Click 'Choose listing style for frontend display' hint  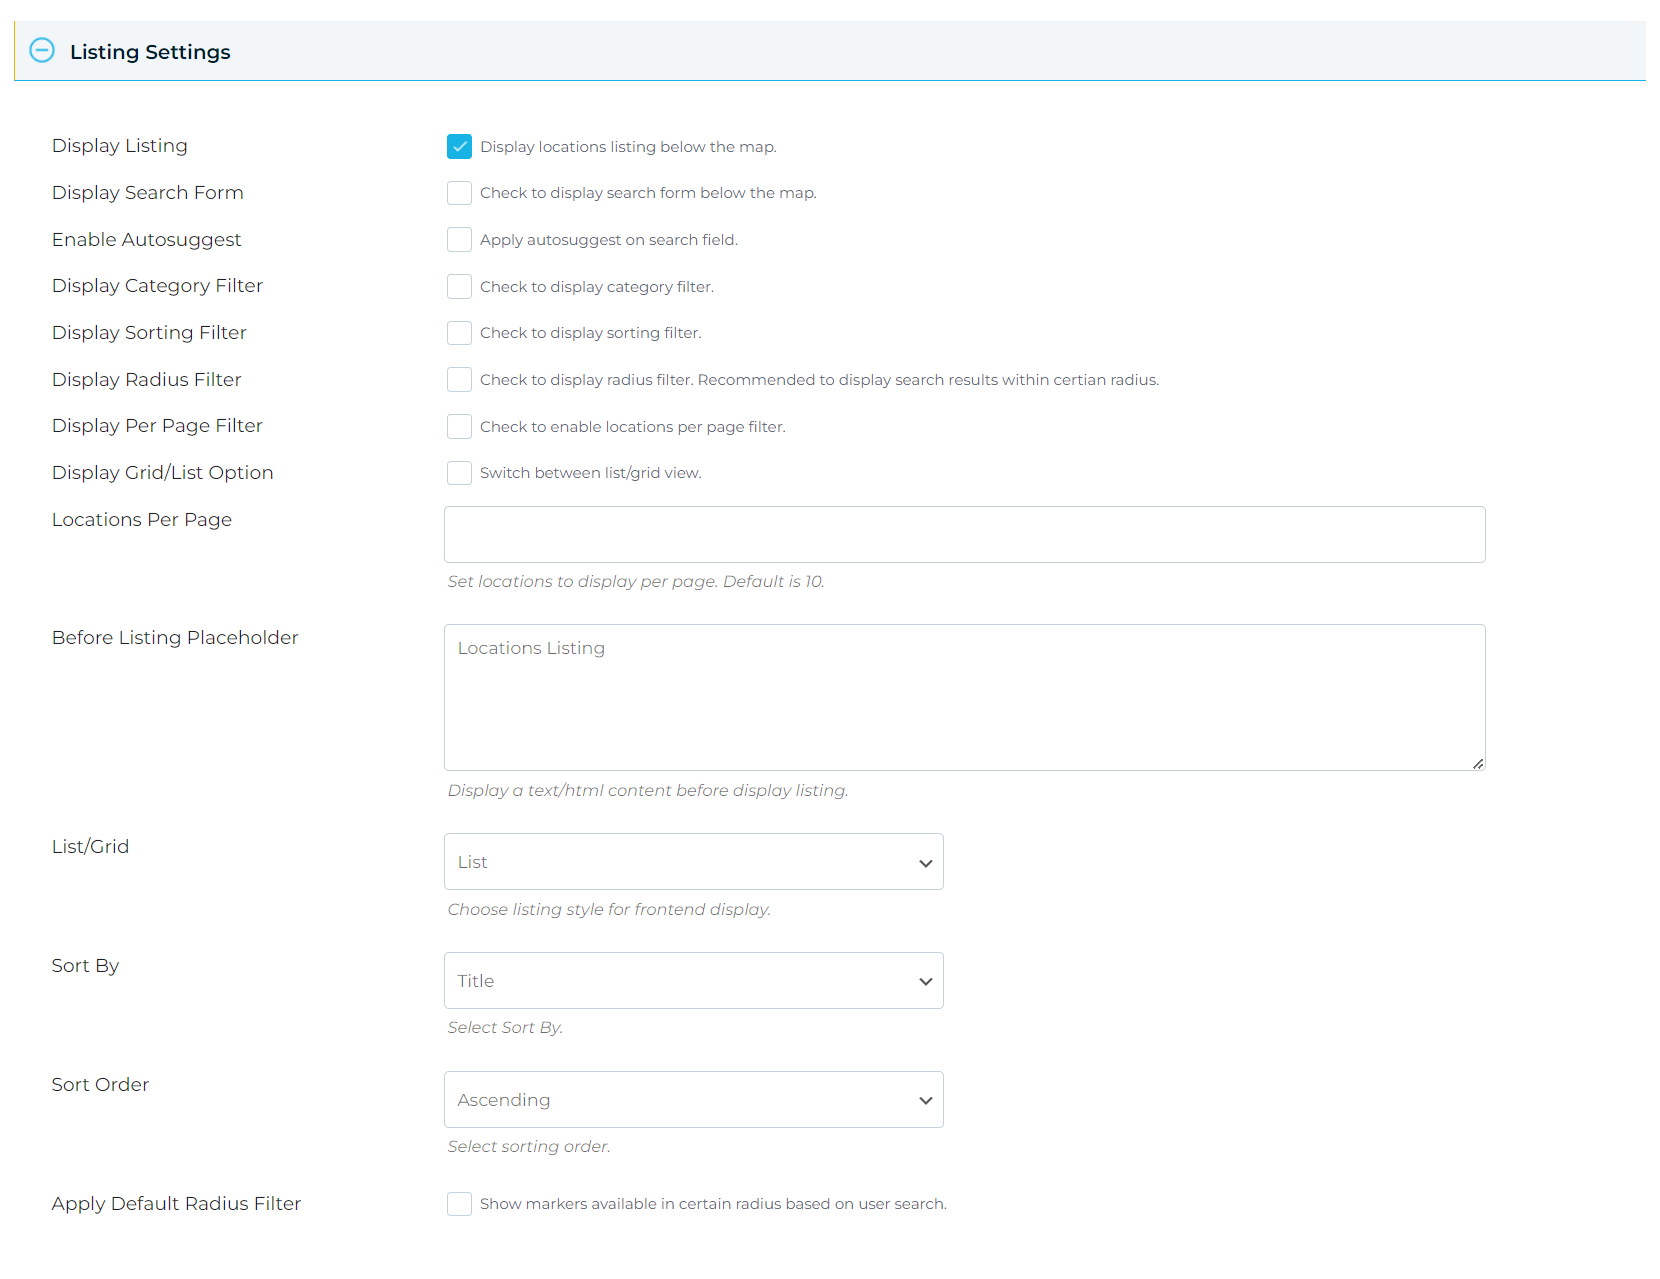coord(609,910)
